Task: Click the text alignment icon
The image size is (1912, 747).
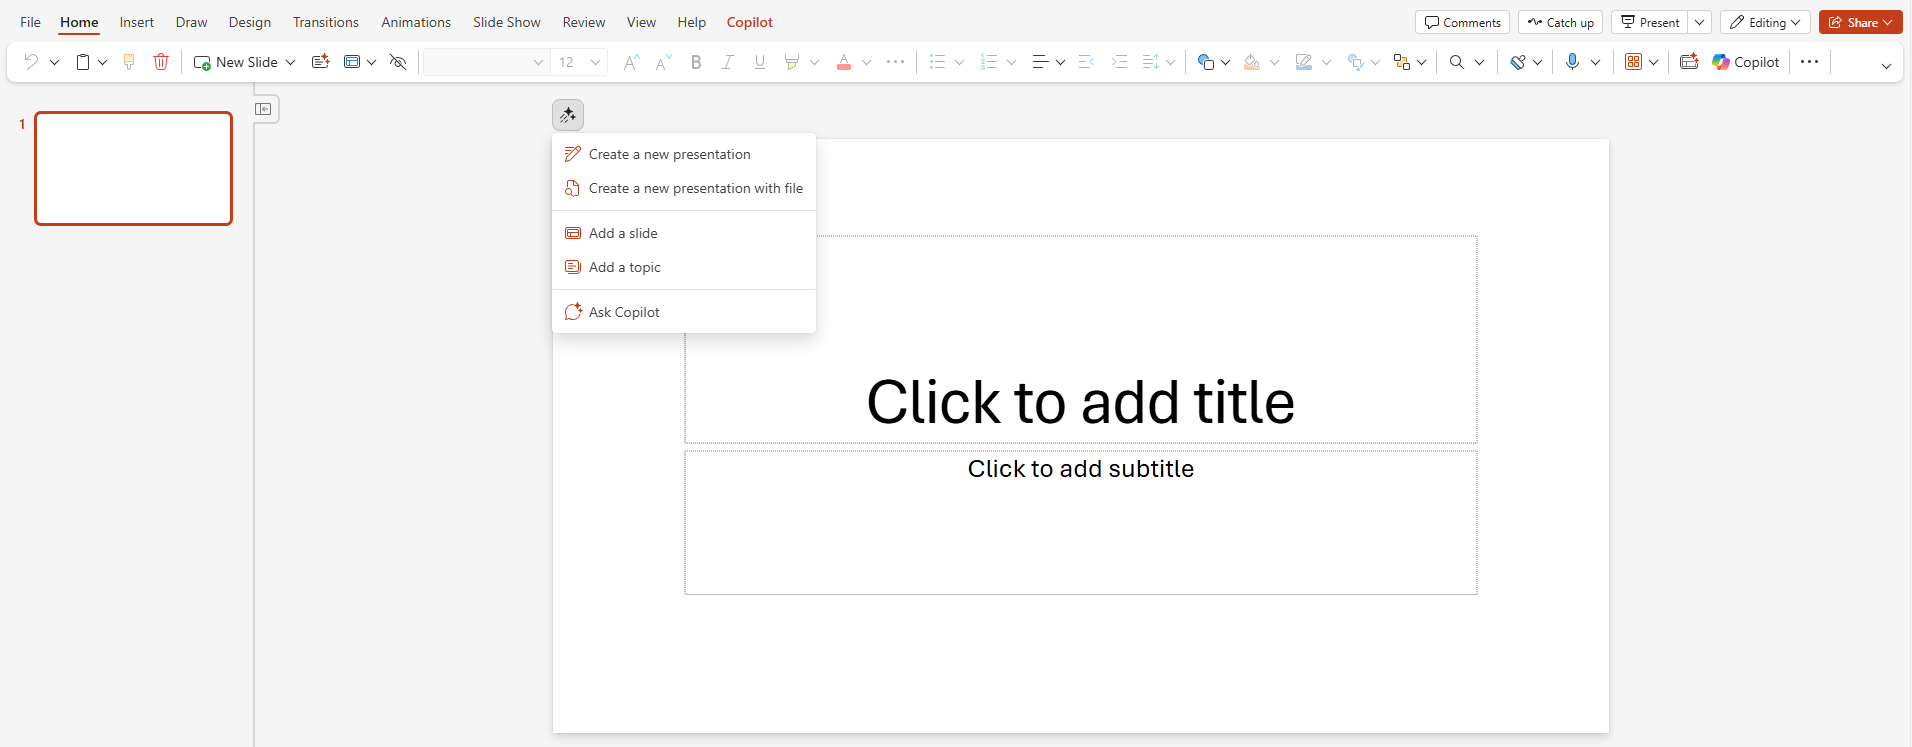Action: point(1041,62)
